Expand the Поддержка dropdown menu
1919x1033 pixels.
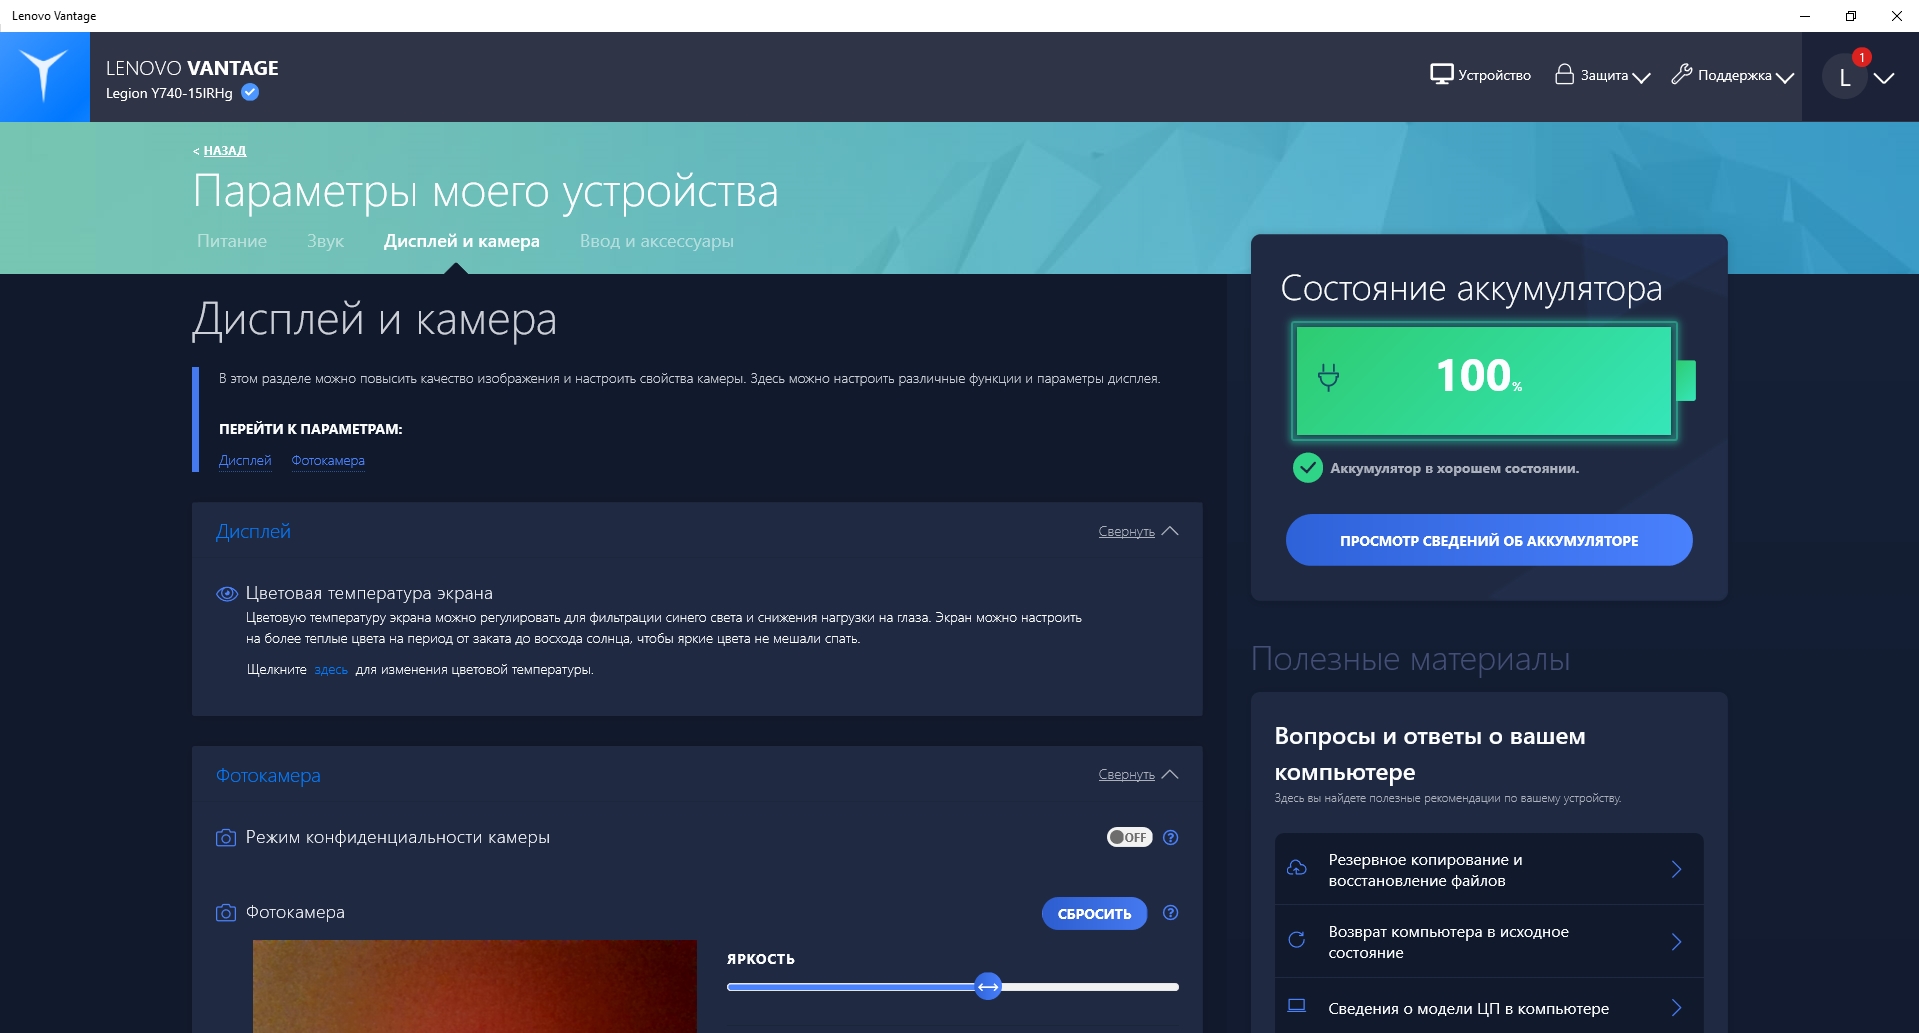pyautogui.click(x=1785, y=77)
